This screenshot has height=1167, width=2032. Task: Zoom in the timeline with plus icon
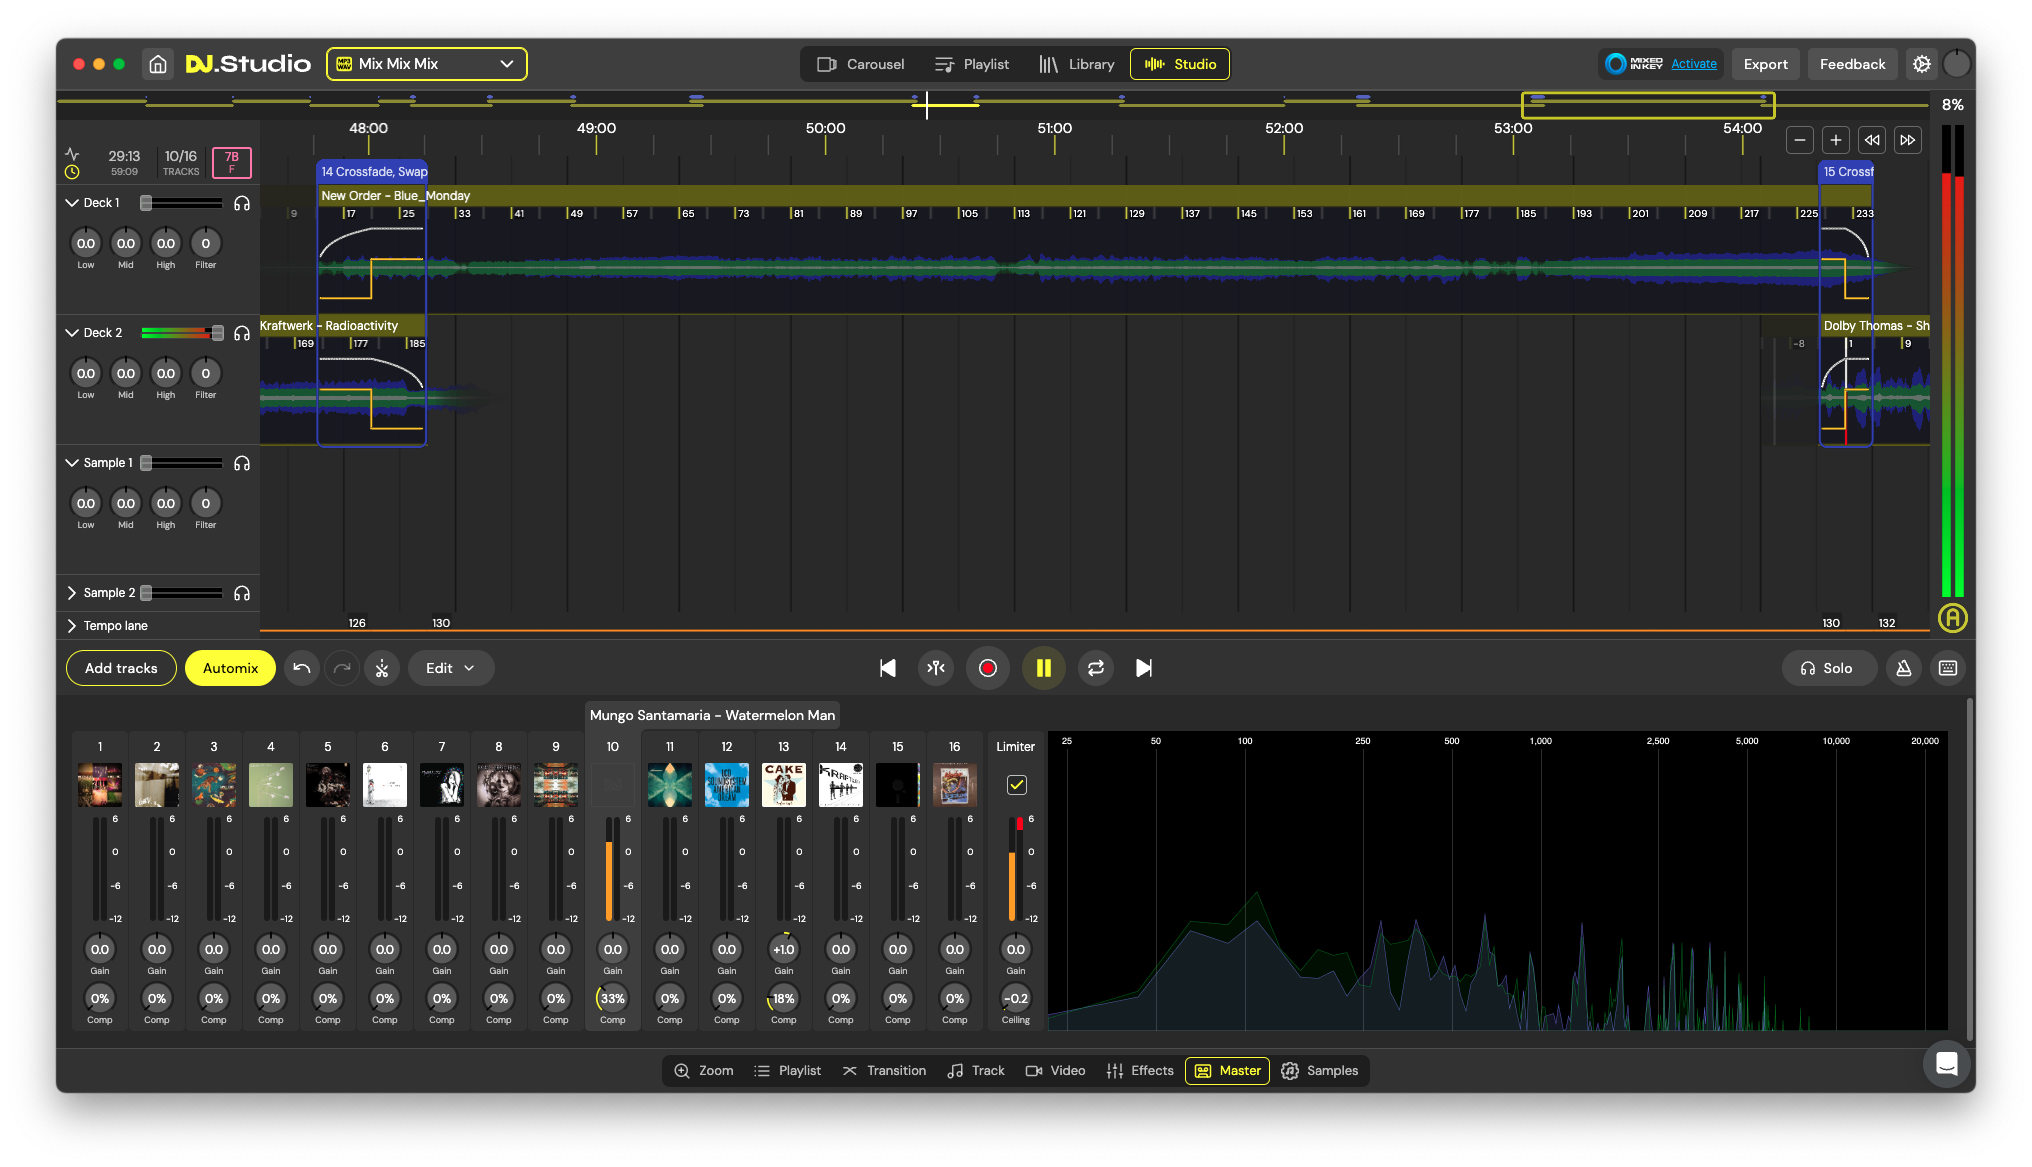(x=1836, y=140)
